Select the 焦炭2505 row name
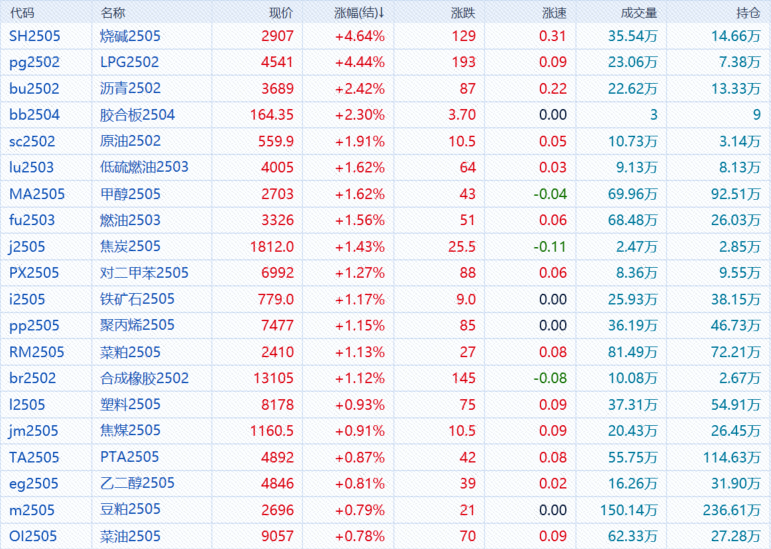This screenshot has width=771, height=549. coord(130,246)
